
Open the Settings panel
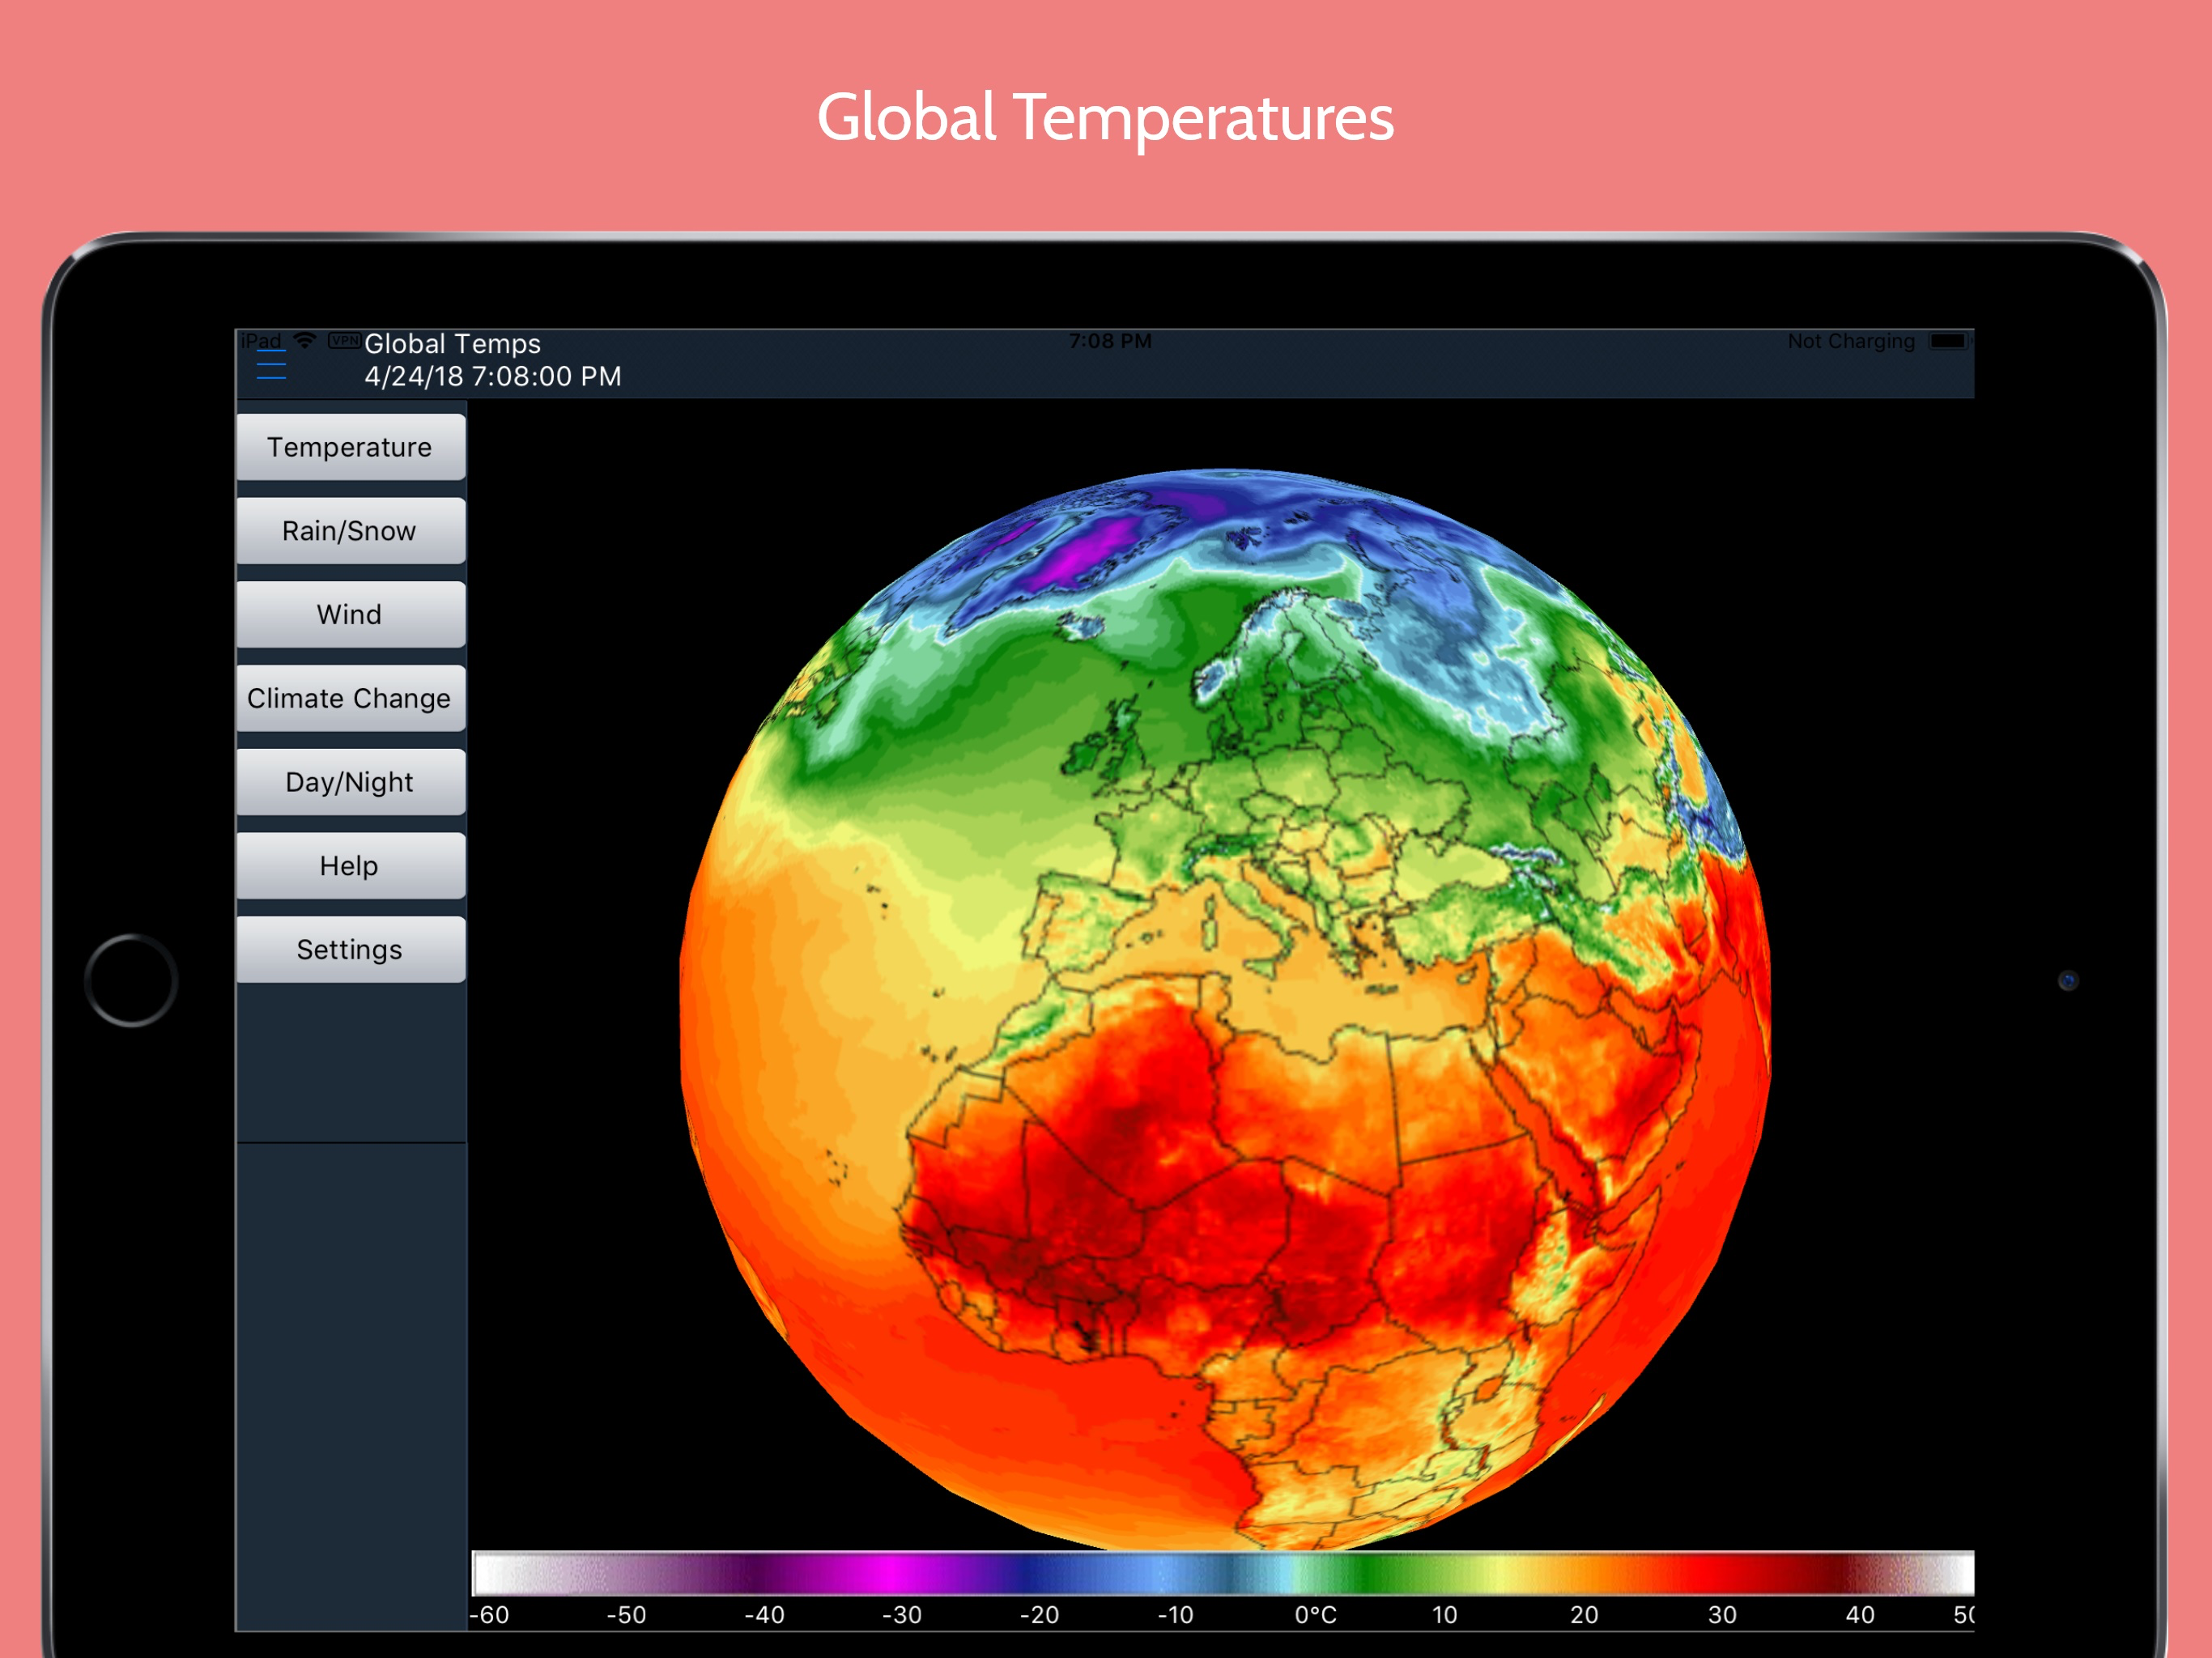pos(350,949)
